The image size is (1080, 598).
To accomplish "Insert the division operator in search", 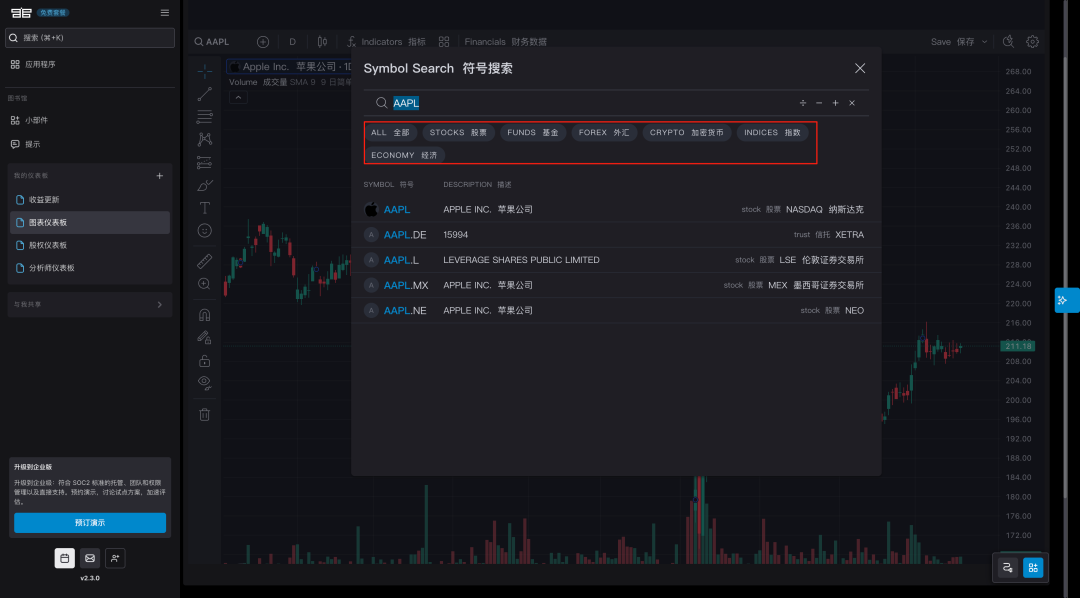I will coord(802,103).
